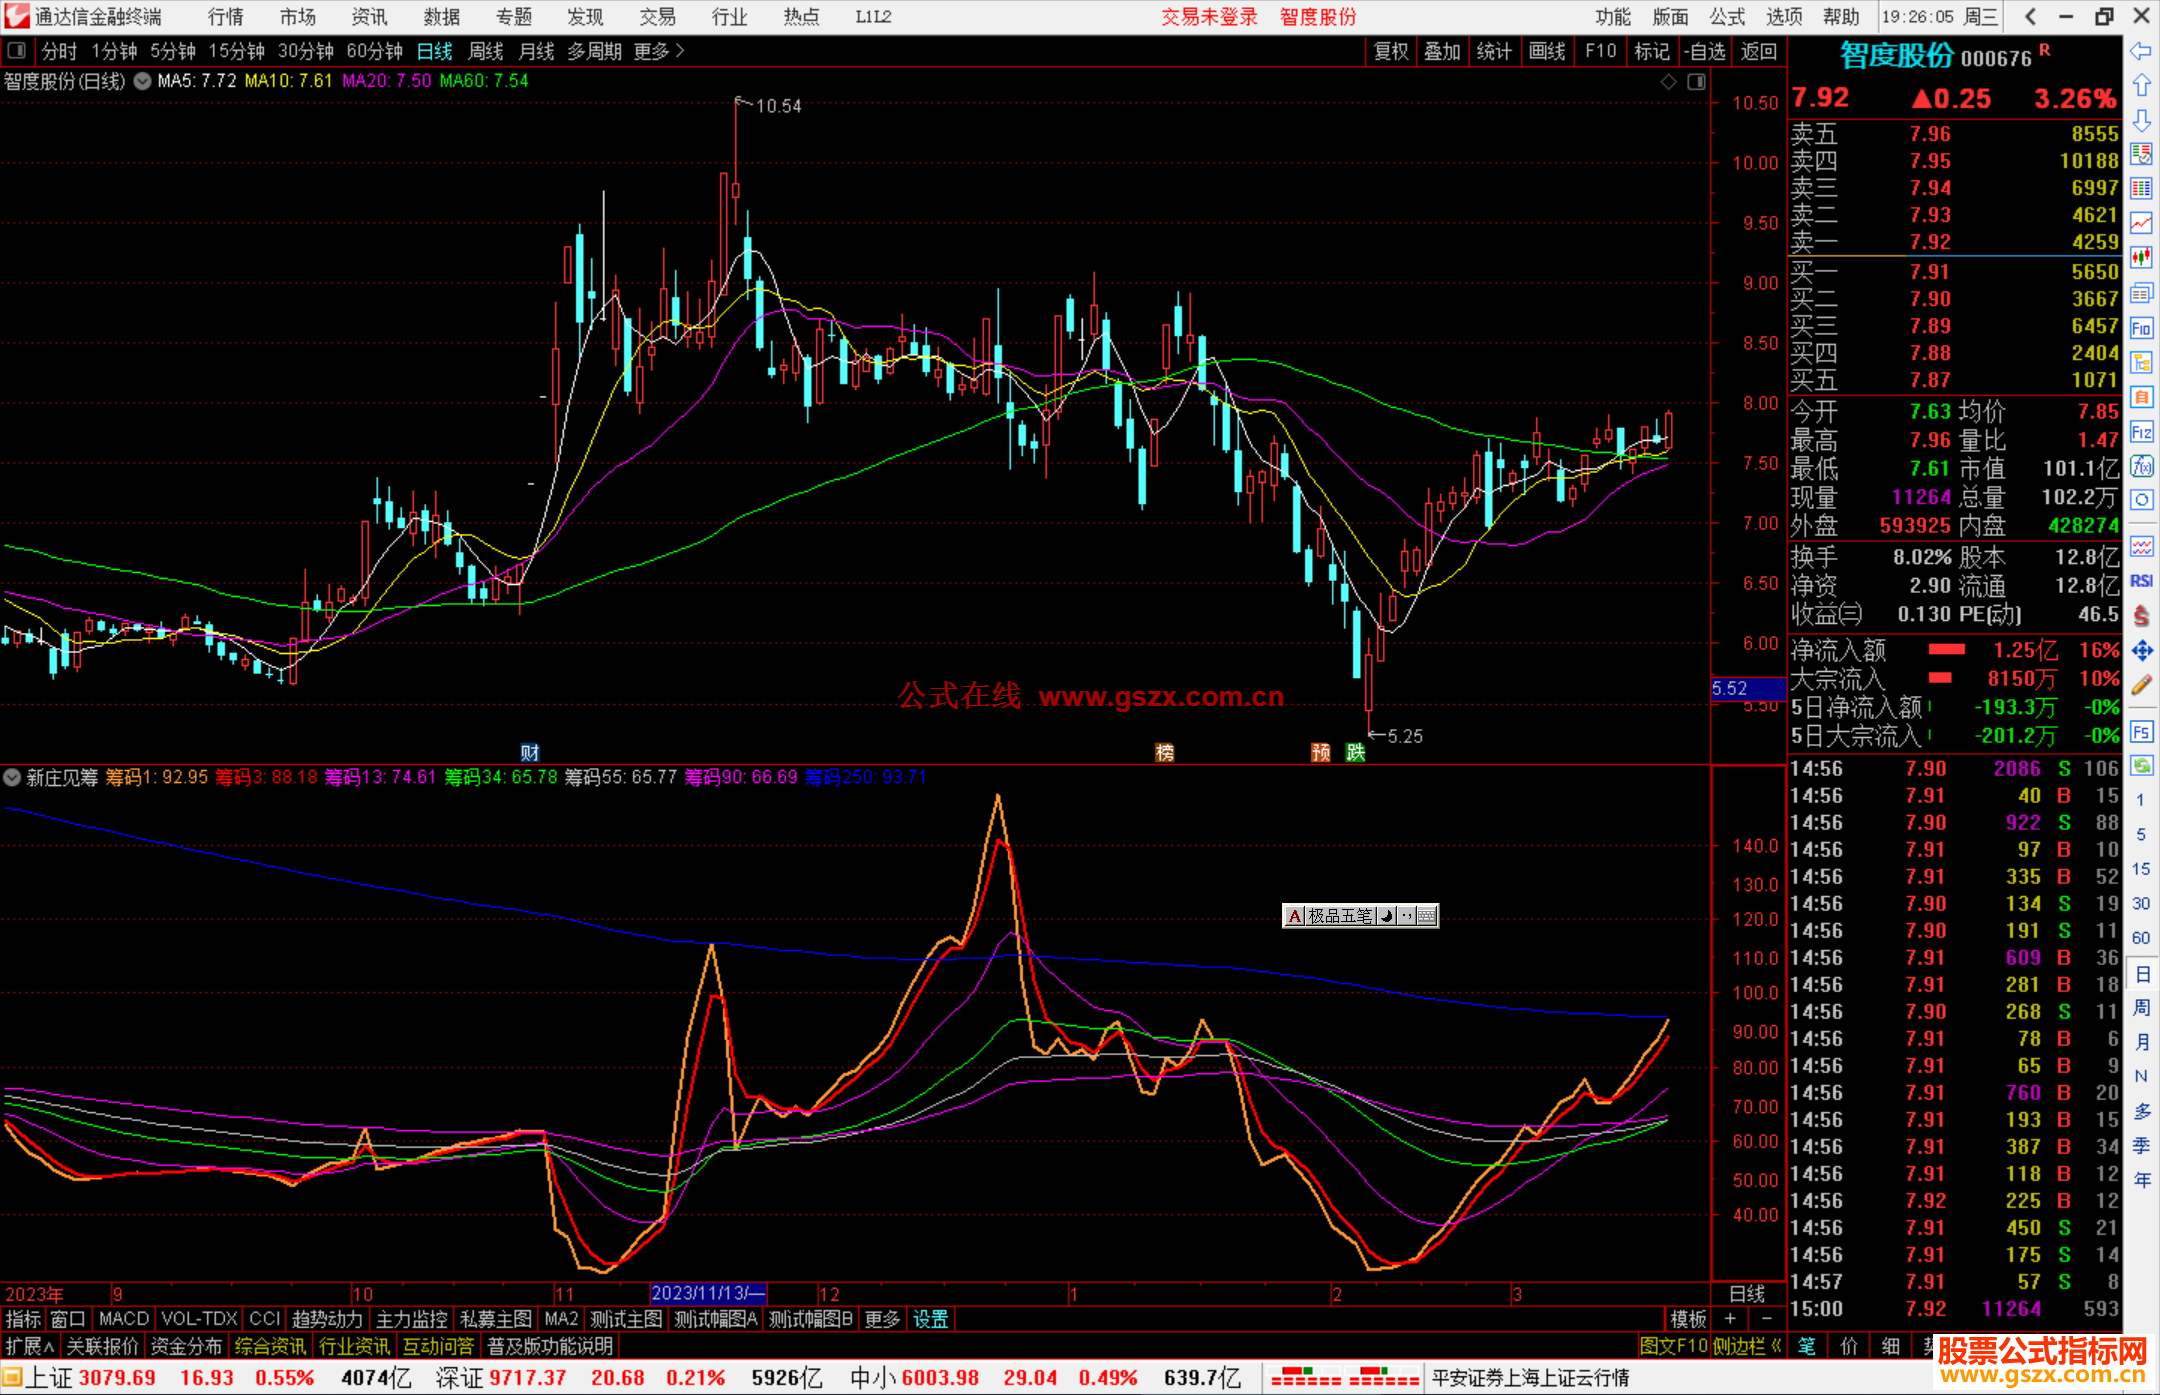2160x1395 pixels.
Task: Select the pencil drawing tool icon
Action: [x=2141, y=685]
